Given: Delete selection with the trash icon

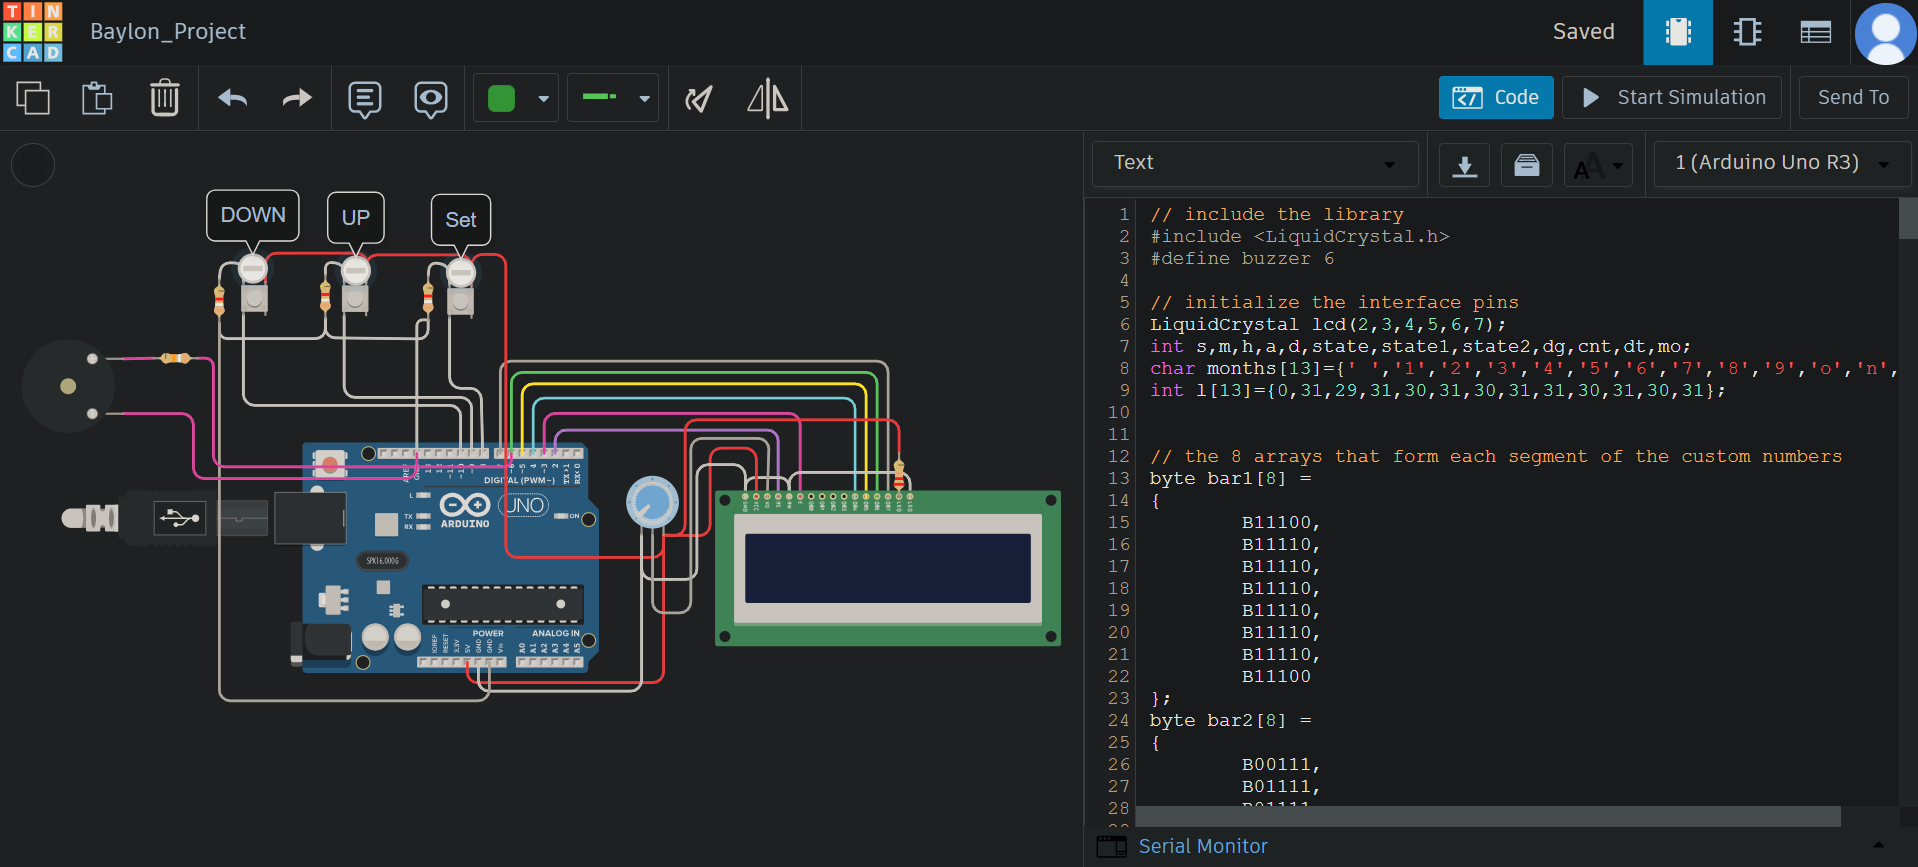Looking at the screenshot, I should [164, 98].
